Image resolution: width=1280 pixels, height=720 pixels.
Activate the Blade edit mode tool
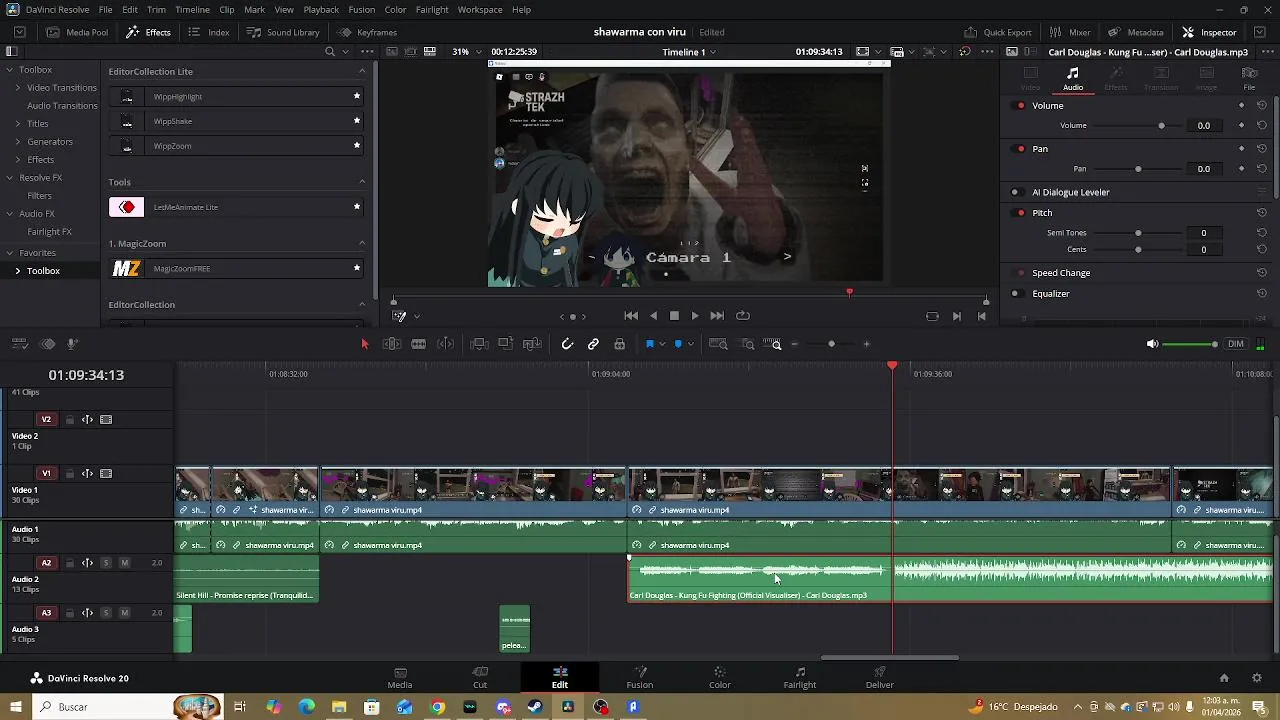(x=419, y=344)
